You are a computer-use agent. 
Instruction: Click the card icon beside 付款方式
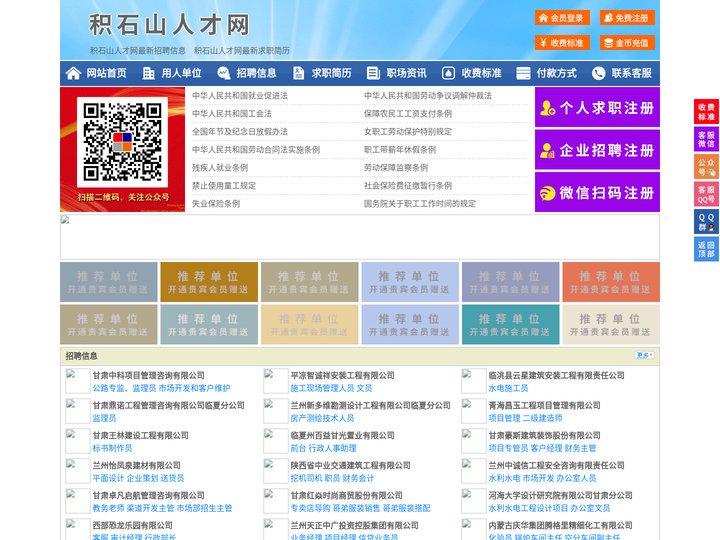(523, 73)
